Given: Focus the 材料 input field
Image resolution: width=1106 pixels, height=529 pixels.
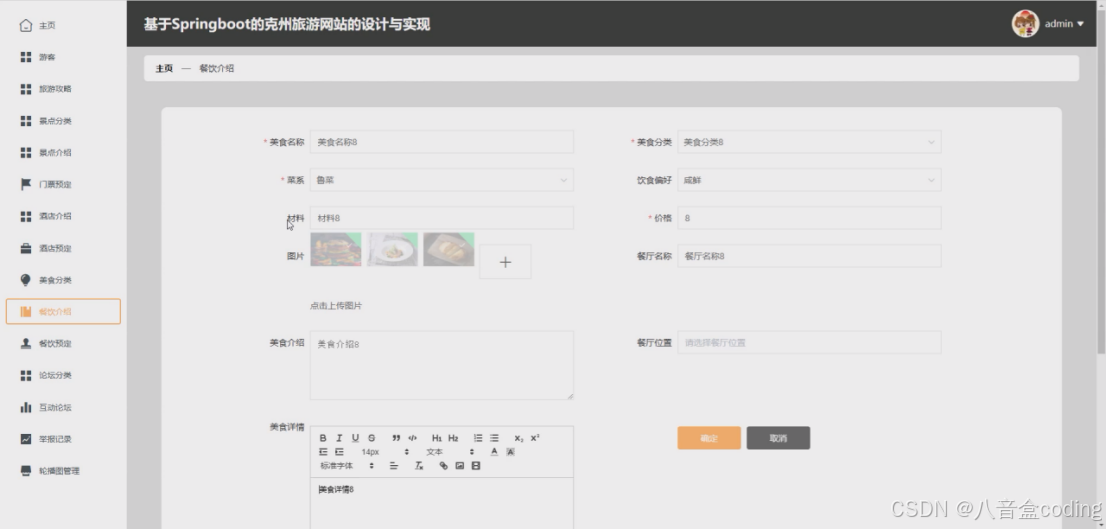Looking at the screenshot, I should [442, 218].
